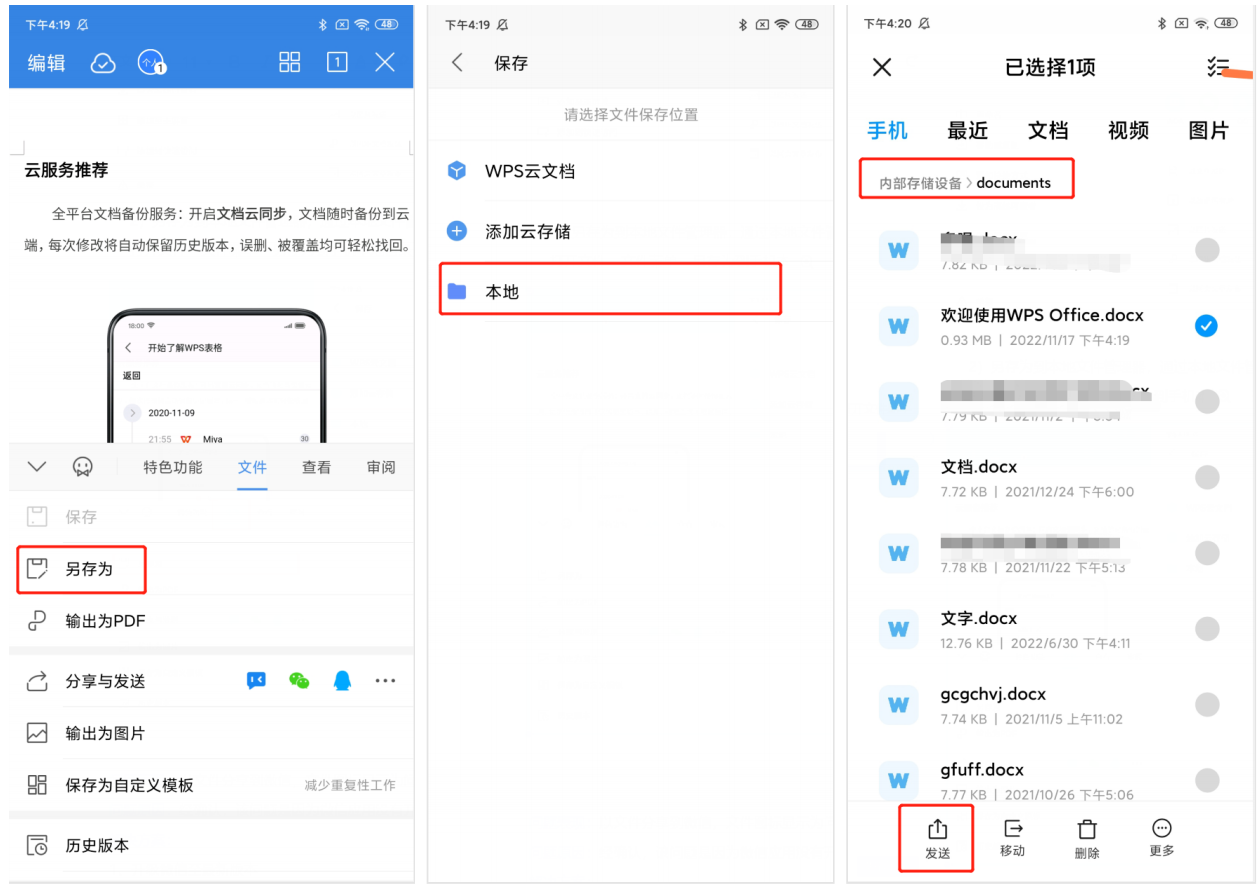The width and height of the screenshot is (1257, 884).
Task: Tap the 文档.docx file name
Action: click(x=979, y=467)
